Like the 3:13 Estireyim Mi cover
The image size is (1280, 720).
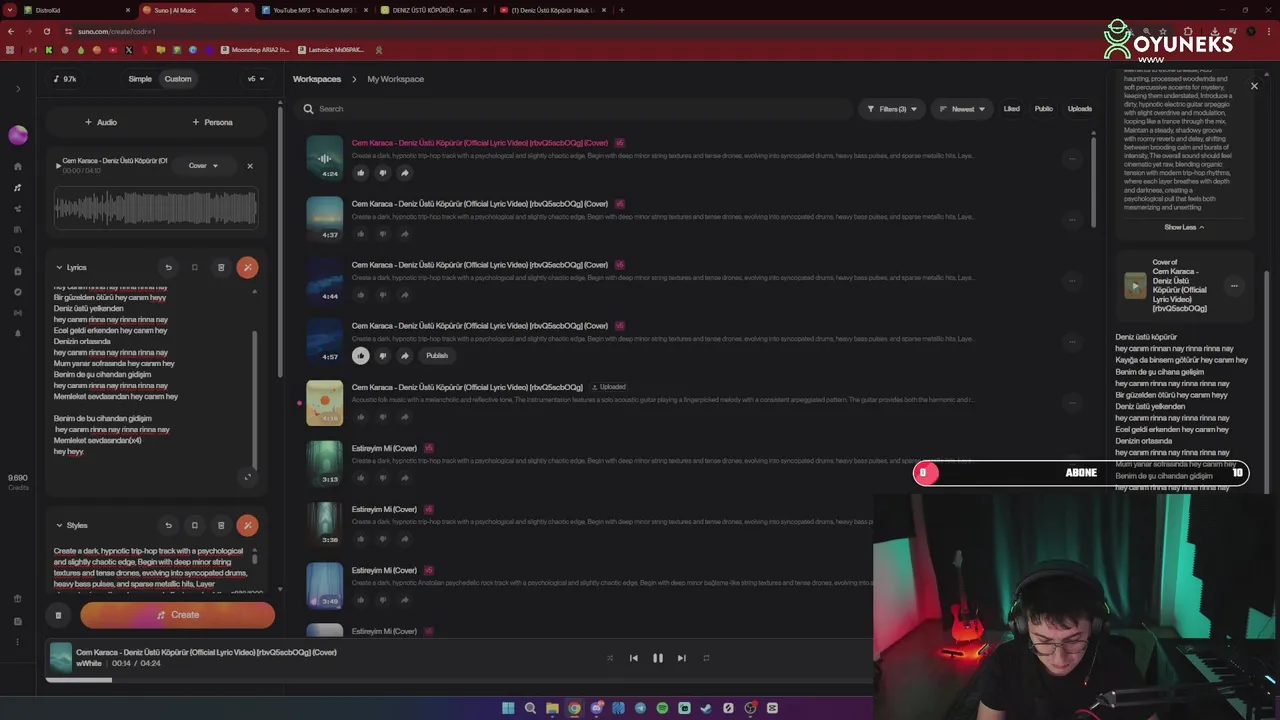pyautogui.click(x=361, y=478)
